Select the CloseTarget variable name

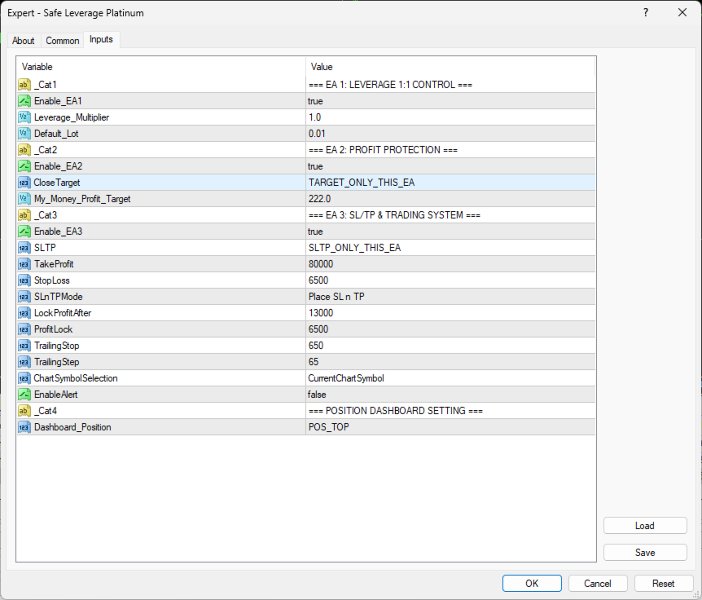point(57,183)
